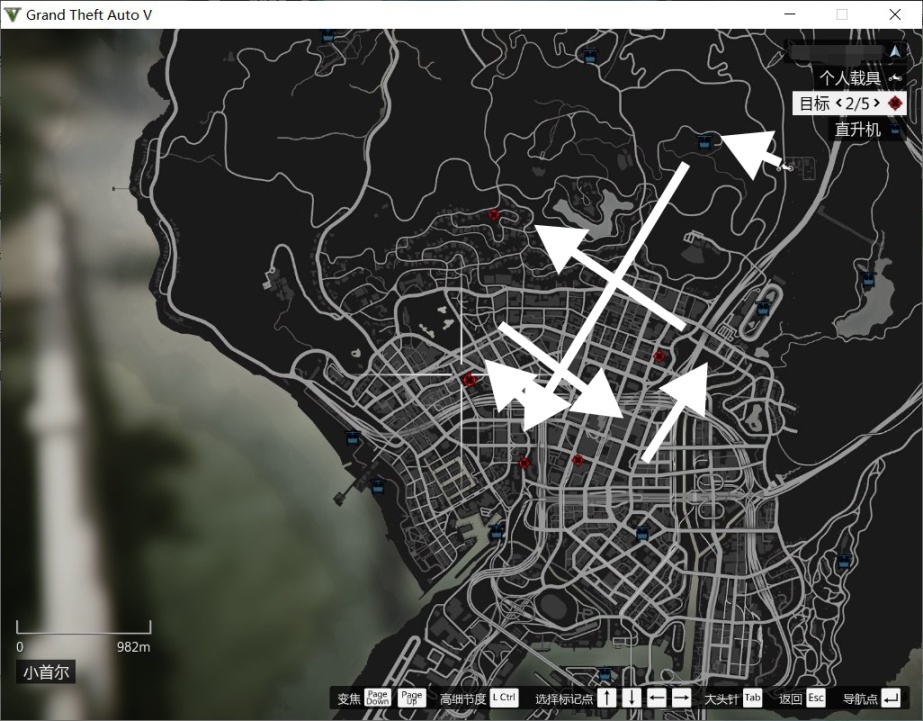Click the easternmost red target blip
This screenshot has height=721, width=923.
(x=659, y=356)
